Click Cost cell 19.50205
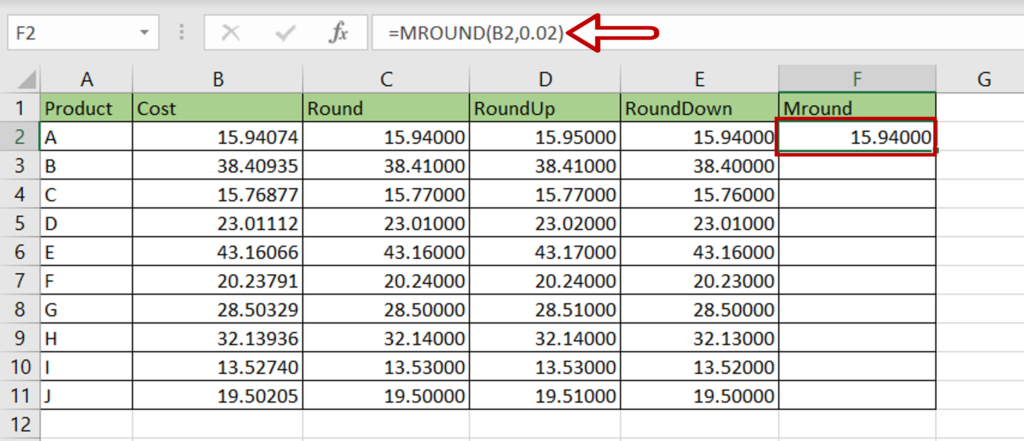This screenshot has width=1024, height=441. point(217,395)
